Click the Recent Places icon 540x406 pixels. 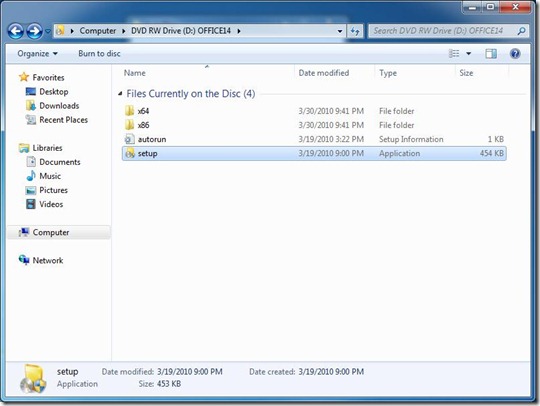[x=31, y=119]
